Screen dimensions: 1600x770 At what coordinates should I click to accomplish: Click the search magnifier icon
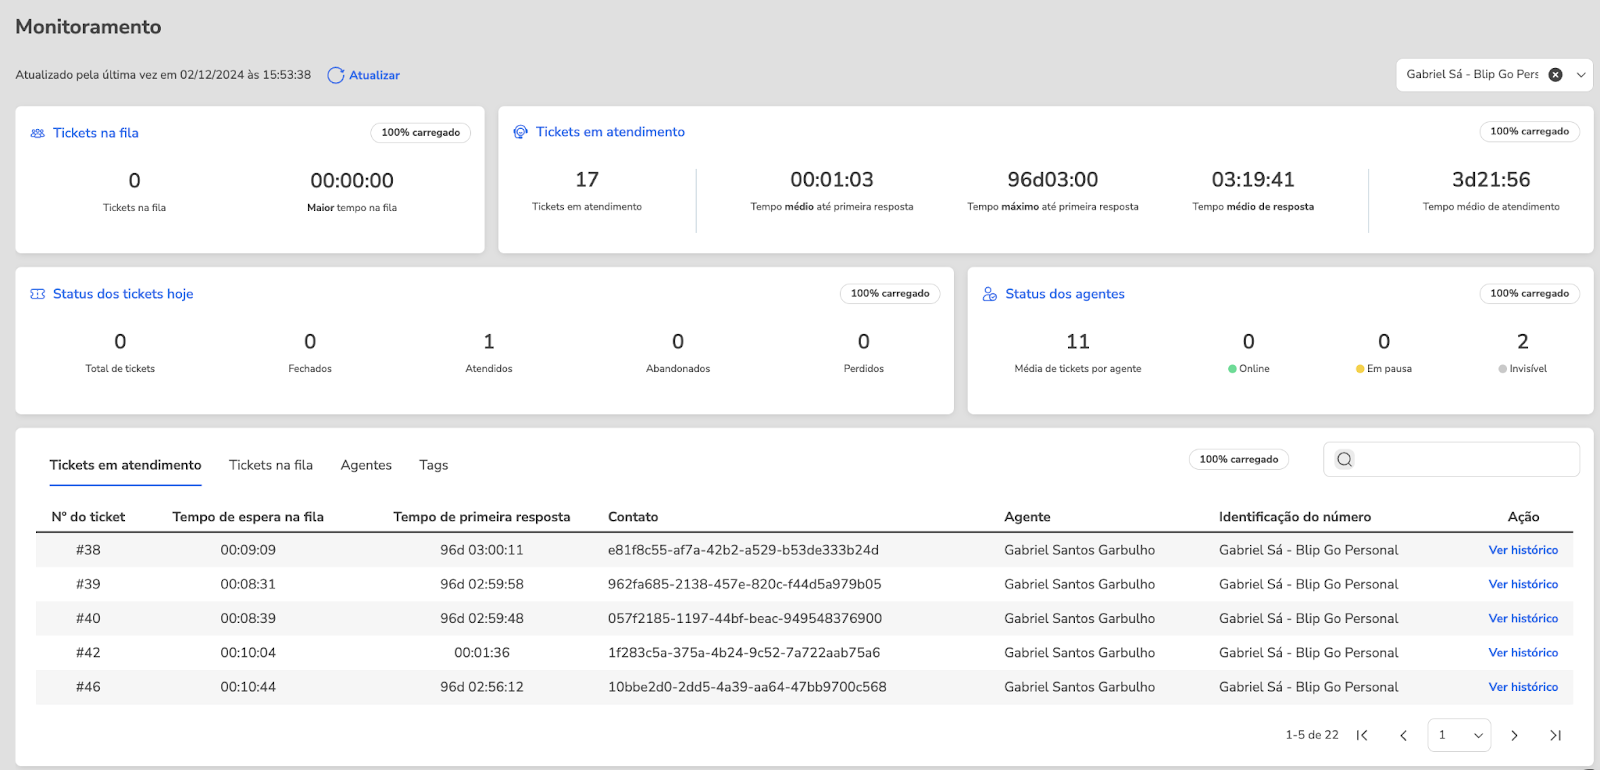click(1345, 460)
